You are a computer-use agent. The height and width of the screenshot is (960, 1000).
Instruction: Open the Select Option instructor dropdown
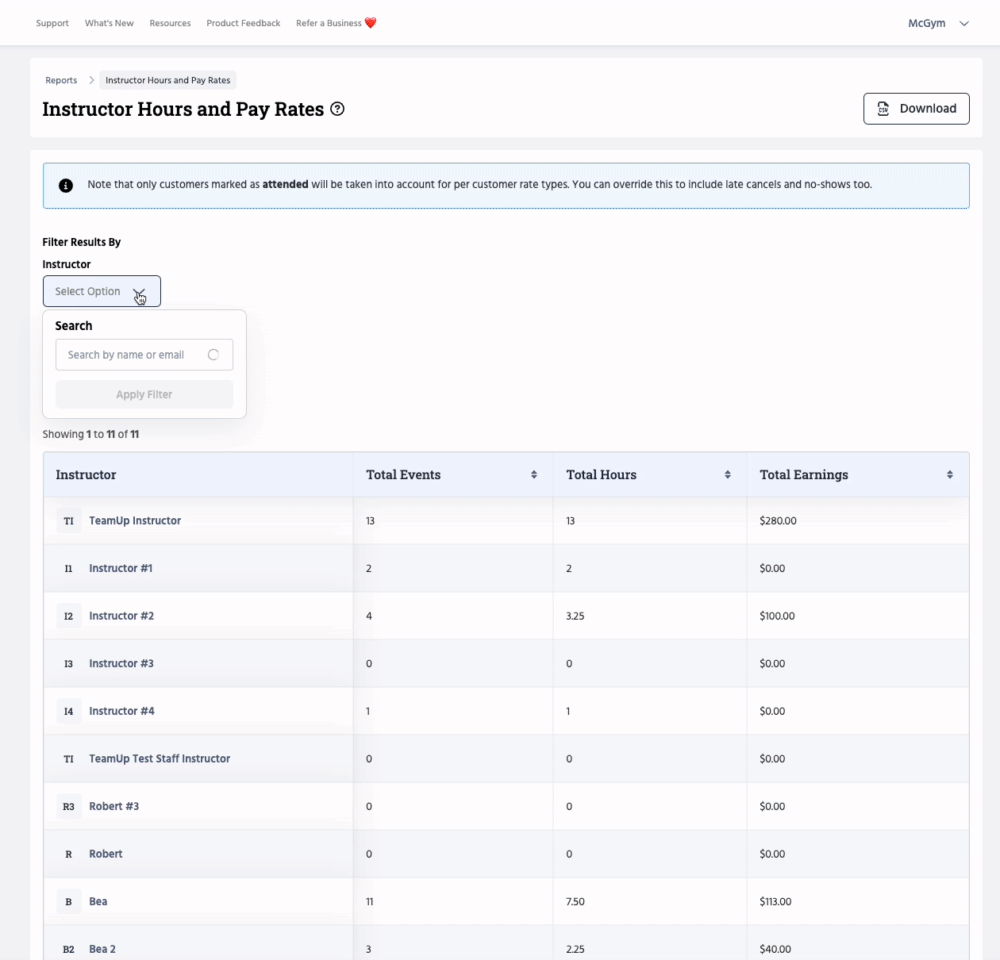(101, 290)
